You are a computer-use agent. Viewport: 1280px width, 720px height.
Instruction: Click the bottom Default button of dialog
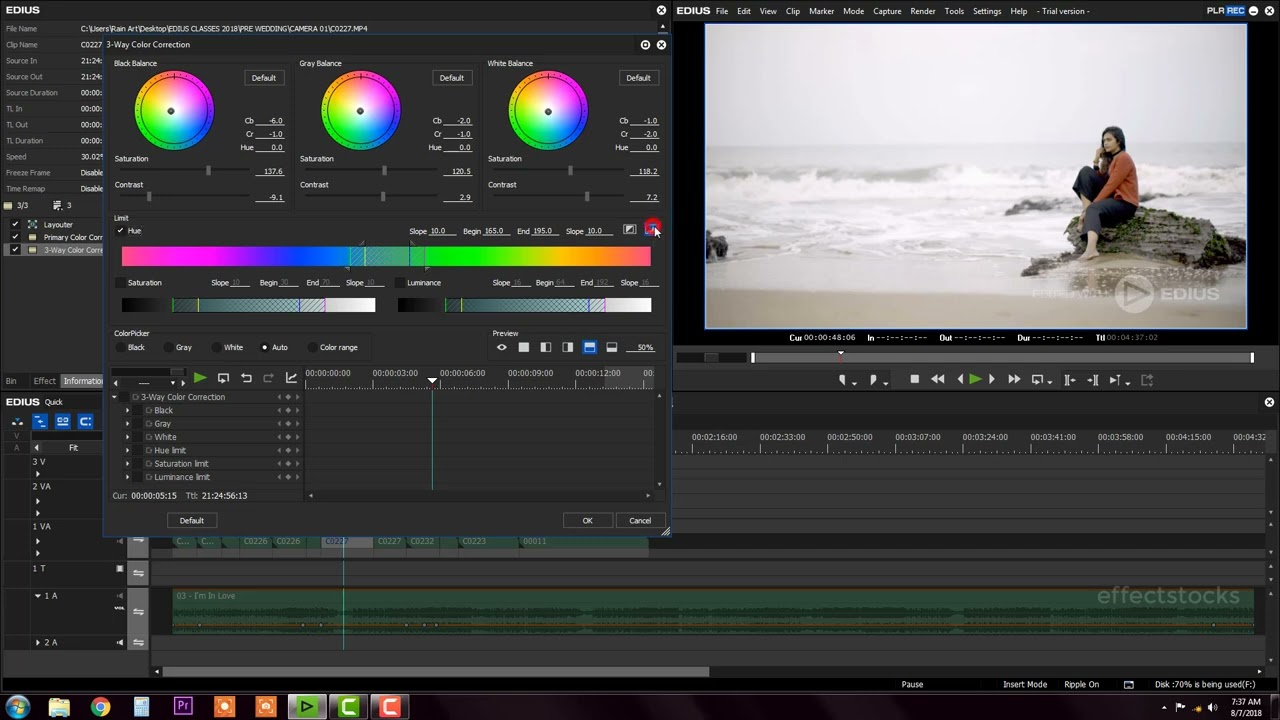coord(192,520)
